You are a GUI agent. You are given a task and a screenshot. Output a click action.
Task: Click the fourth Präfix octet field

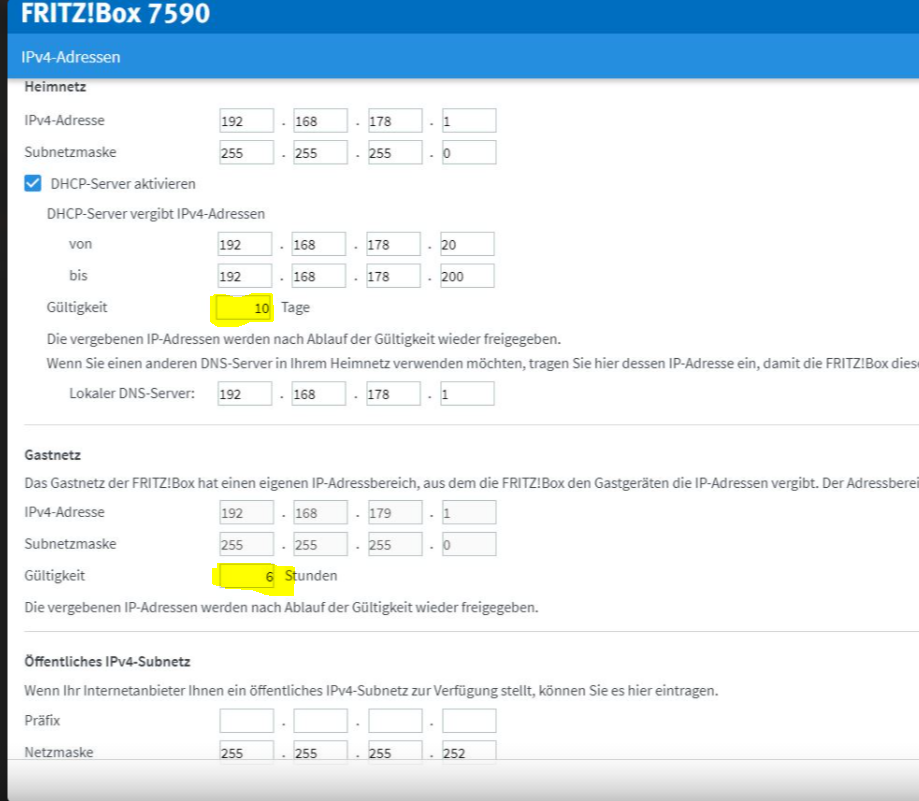pyautogui.click(x=469, y=721)
